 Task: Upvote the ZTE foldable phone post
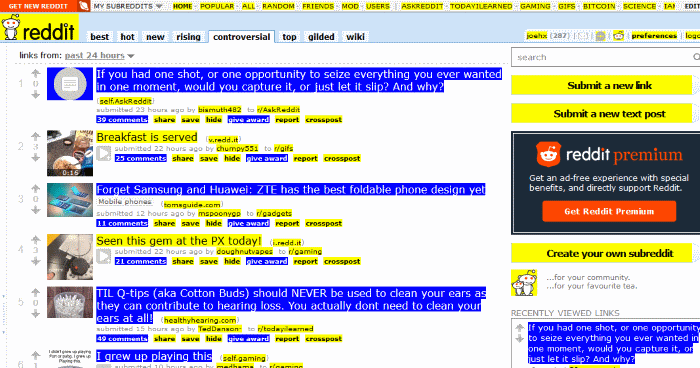point(36,188)
